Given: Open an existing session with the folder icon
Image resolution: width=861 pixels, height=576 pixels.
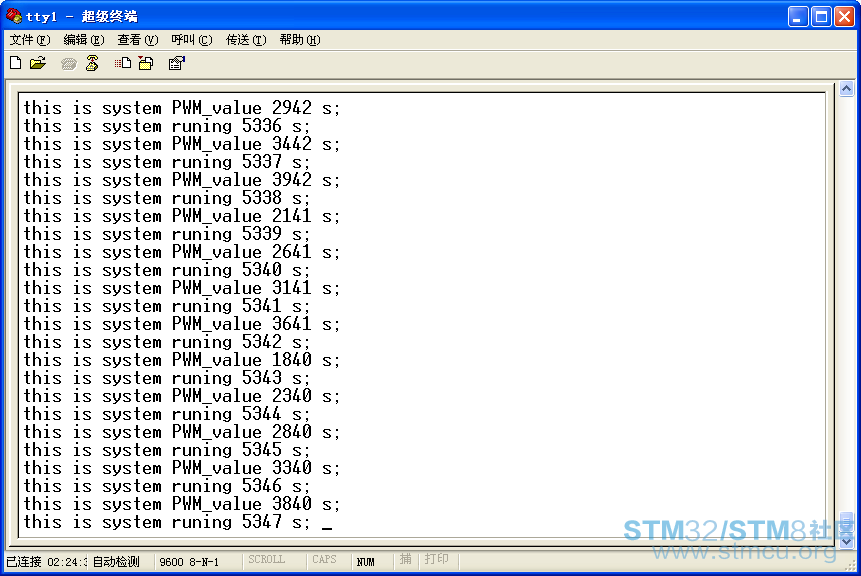Looking at the screenshot, I should coord(38,63).
